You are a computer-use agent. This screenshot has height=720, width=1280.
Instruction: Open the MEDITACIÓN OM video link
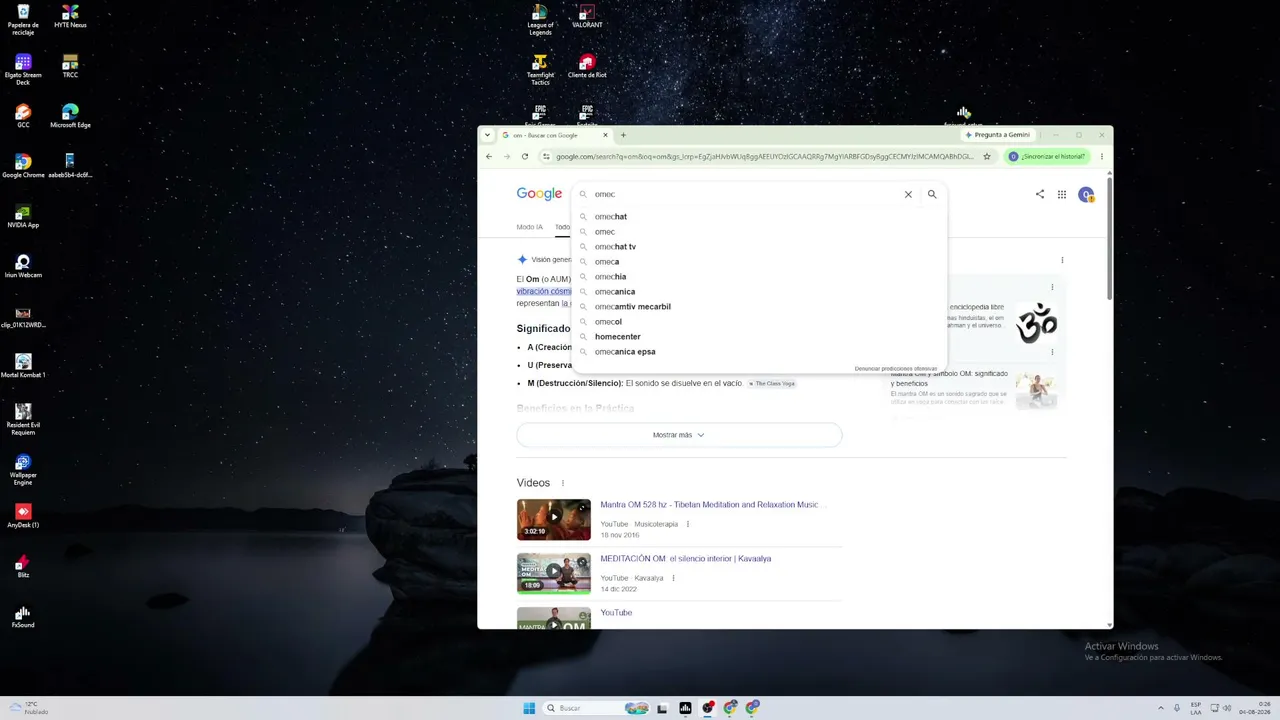pyautogui.click(x=686, y=559)
